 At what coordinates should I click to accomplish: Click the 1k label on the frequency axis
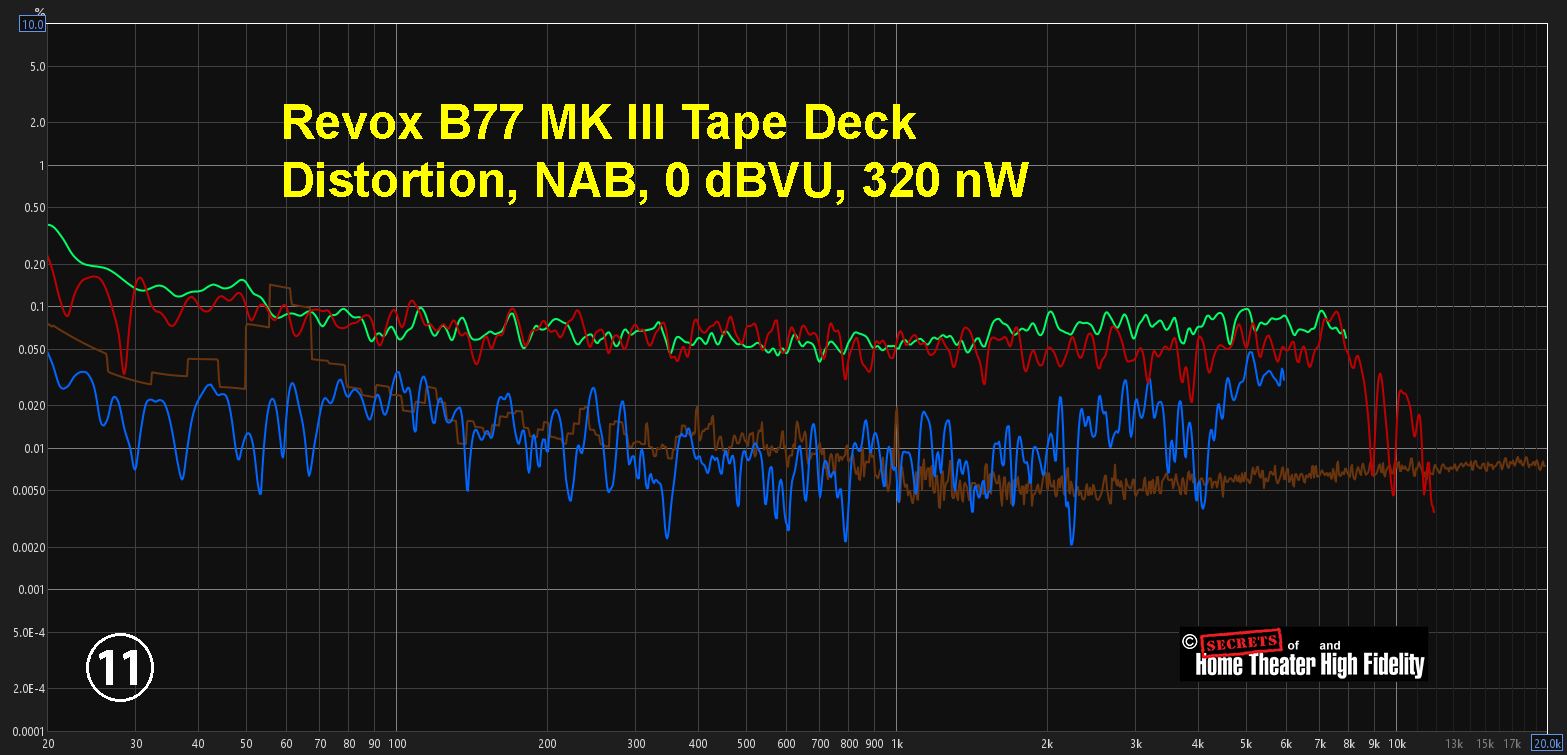pyautogui.click(x=896, y=744)
